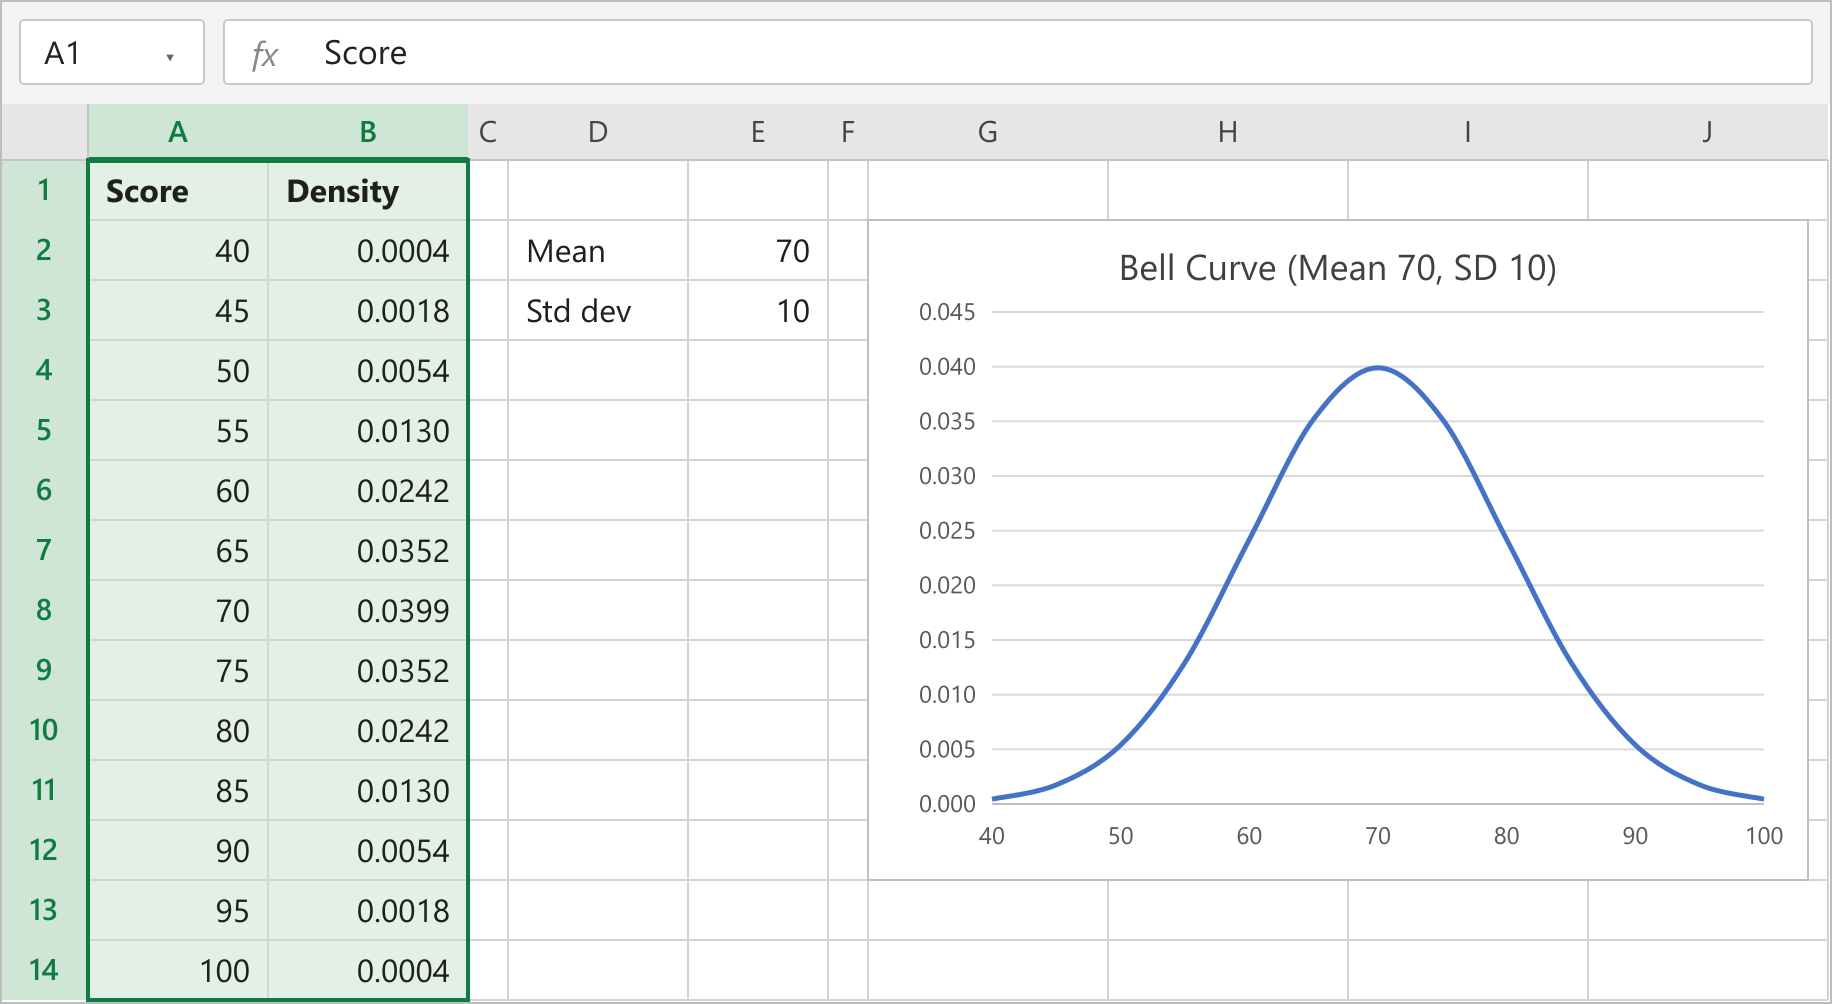Click the horizontal axis label 100
This screenshot has width=1832, height=1004.
tap(1764, 836)
